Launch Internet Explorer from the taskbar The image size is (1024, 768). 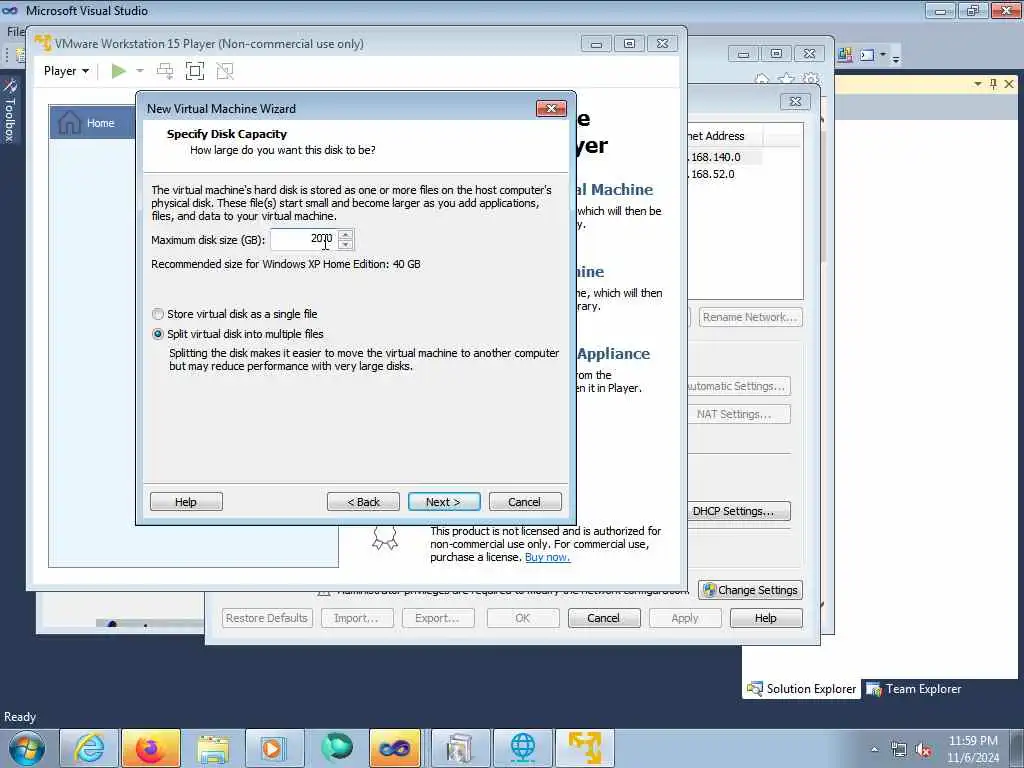click(89, 748)
